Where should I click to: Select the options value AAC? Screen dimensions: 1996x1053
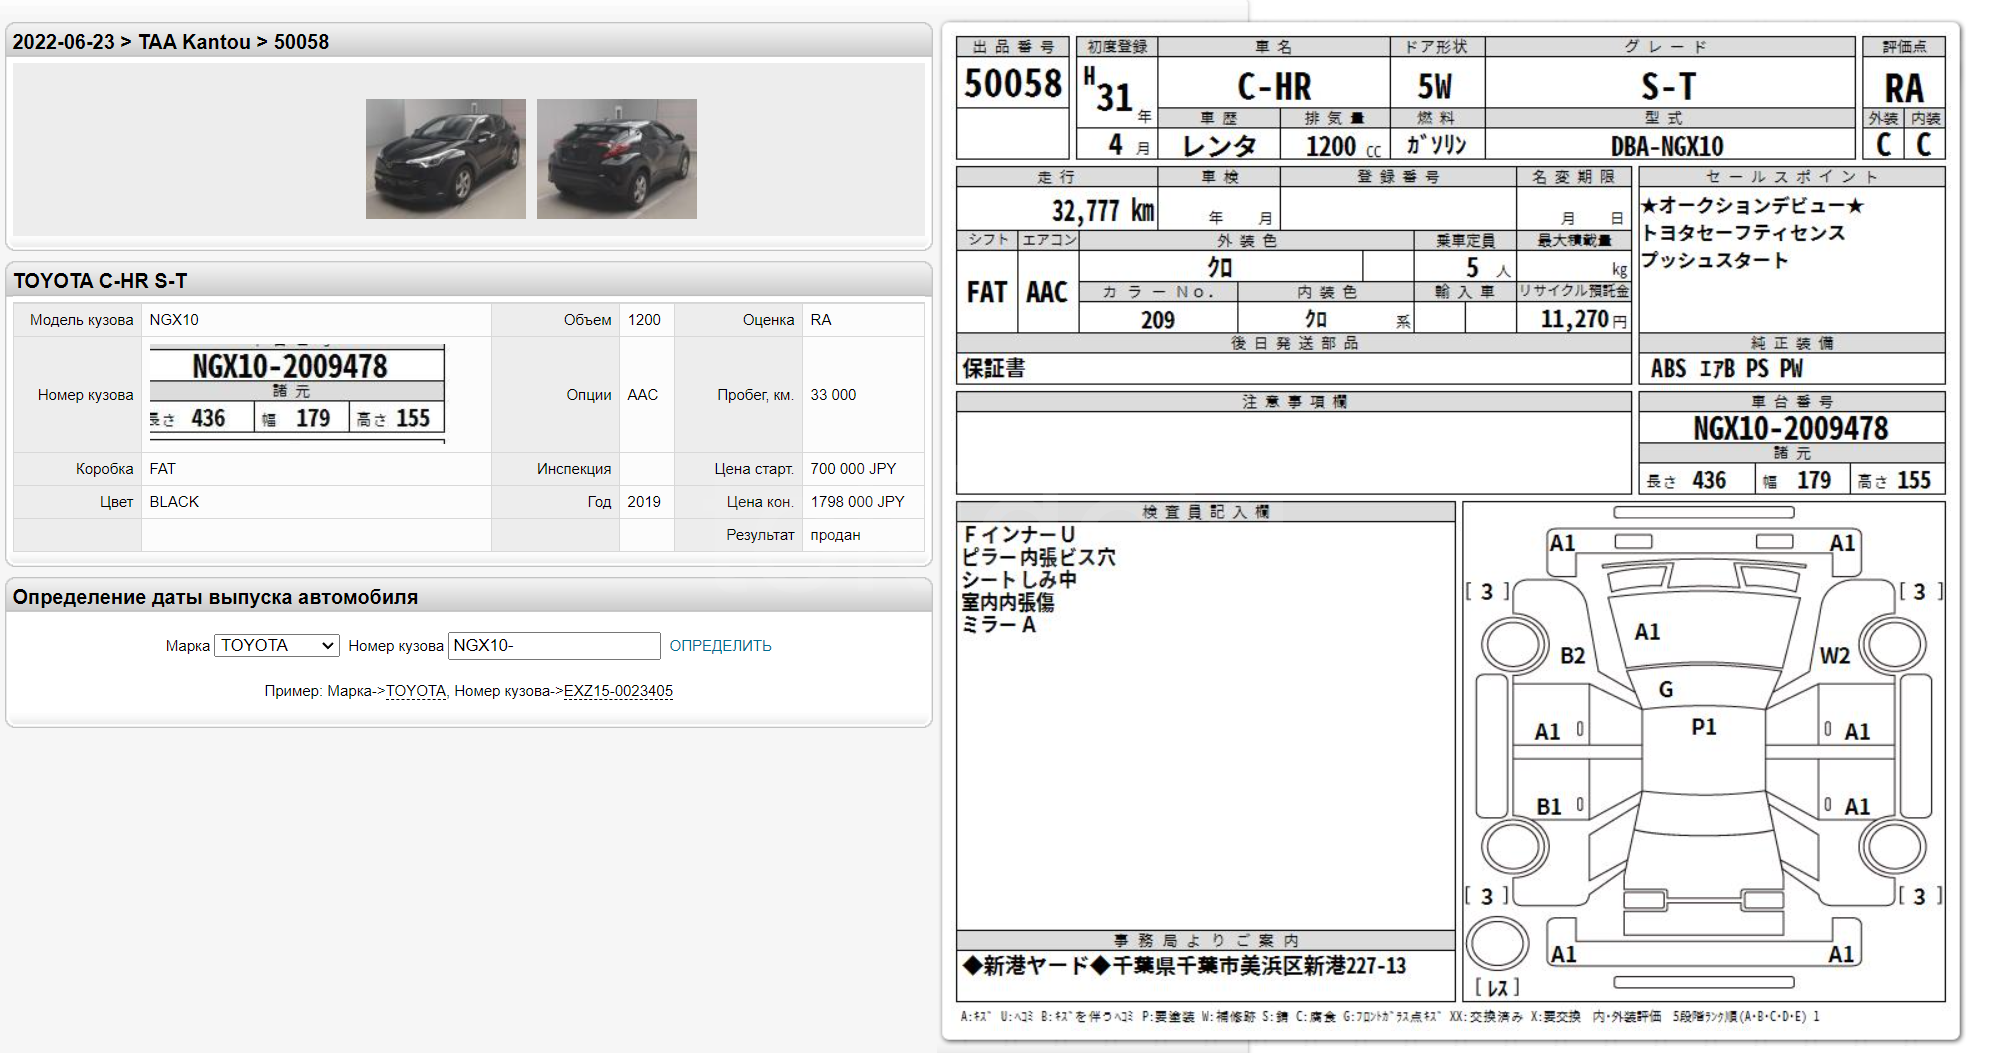[643, 395]
